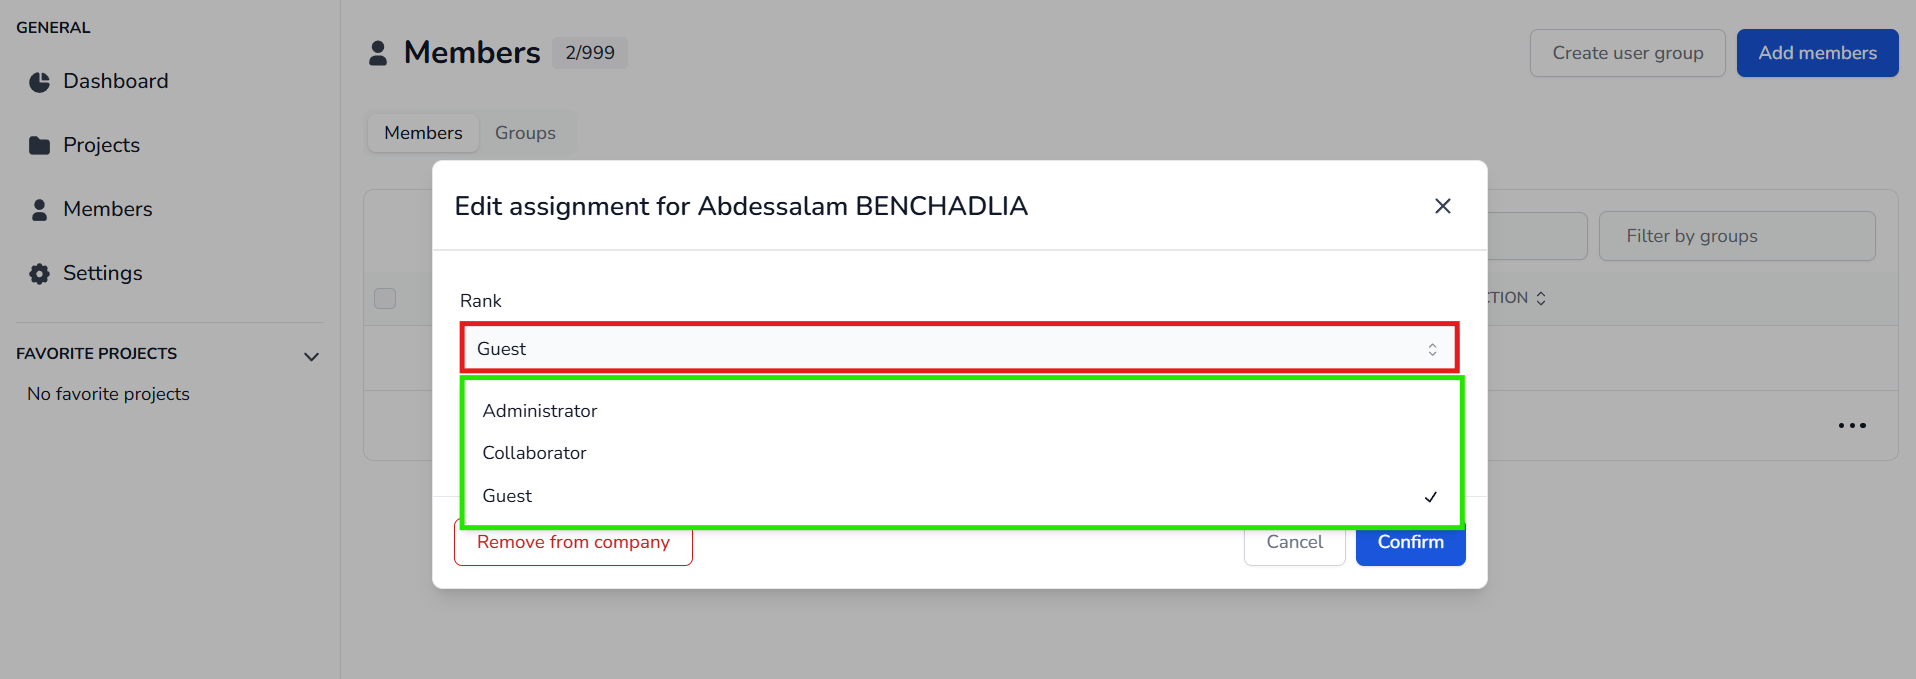
Task: Switch to the Groups tab
Action: tap(525, 133)
